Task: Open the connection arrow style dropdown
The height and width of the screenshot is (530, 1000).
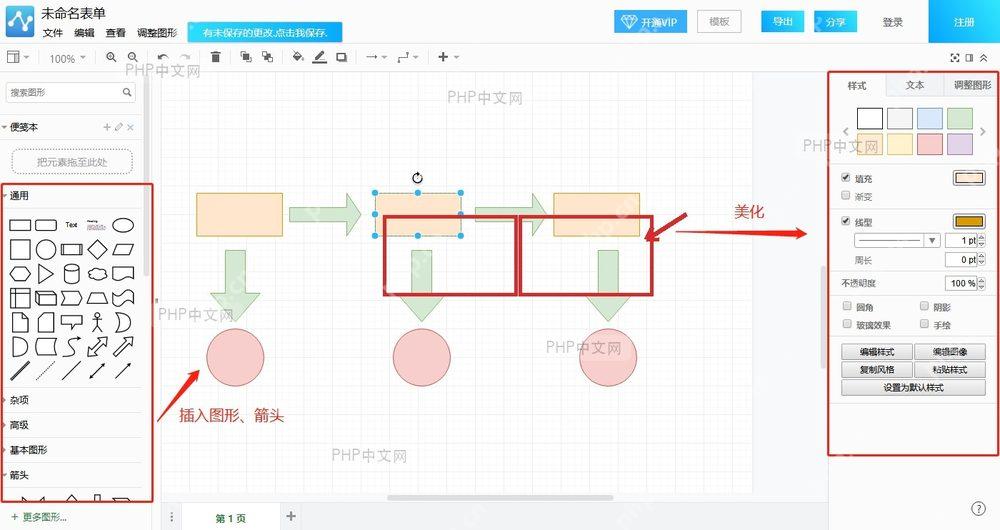Action: [376, 57]
